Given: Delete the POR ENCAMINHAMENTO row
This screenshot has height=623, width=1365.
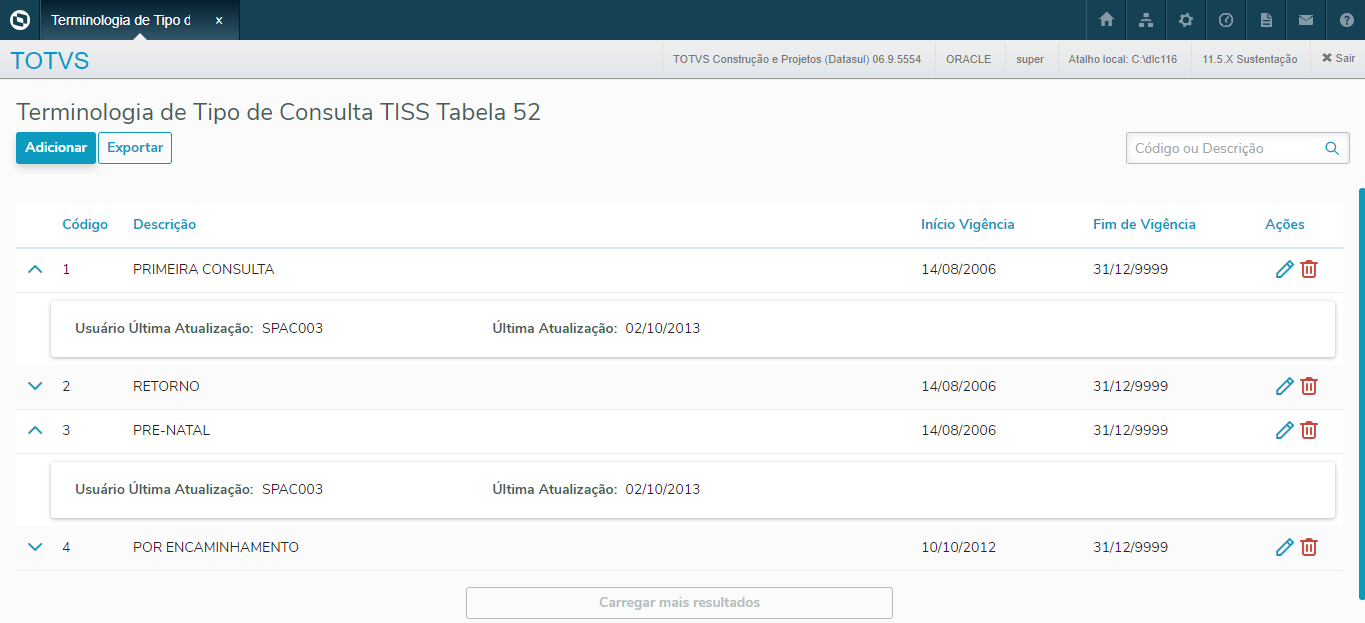Looking at the screenshot, I should [x=1309, y=547].
